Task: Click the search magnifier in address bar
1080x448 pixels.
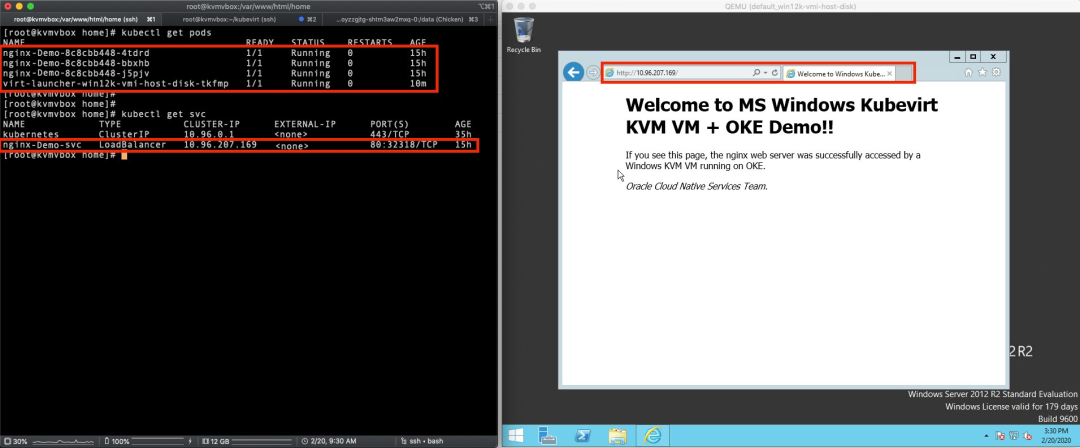Action: tap(757, 73)
